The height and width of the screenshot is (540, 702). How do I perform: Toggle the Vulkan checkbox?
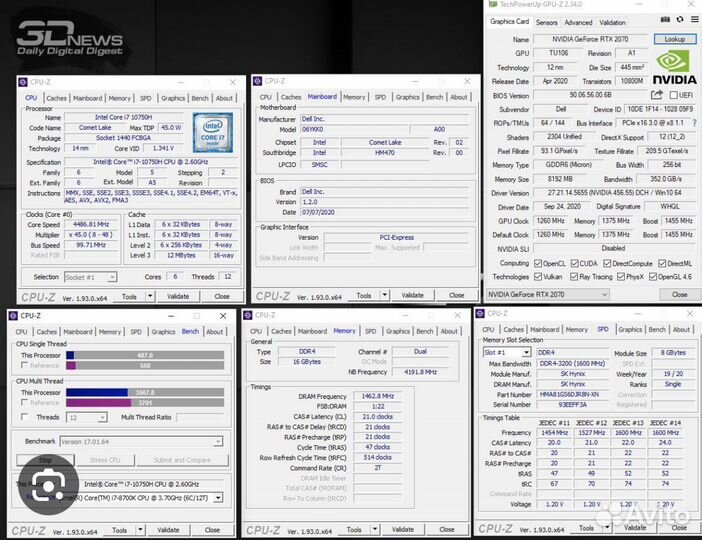click(x=538, y=277)
